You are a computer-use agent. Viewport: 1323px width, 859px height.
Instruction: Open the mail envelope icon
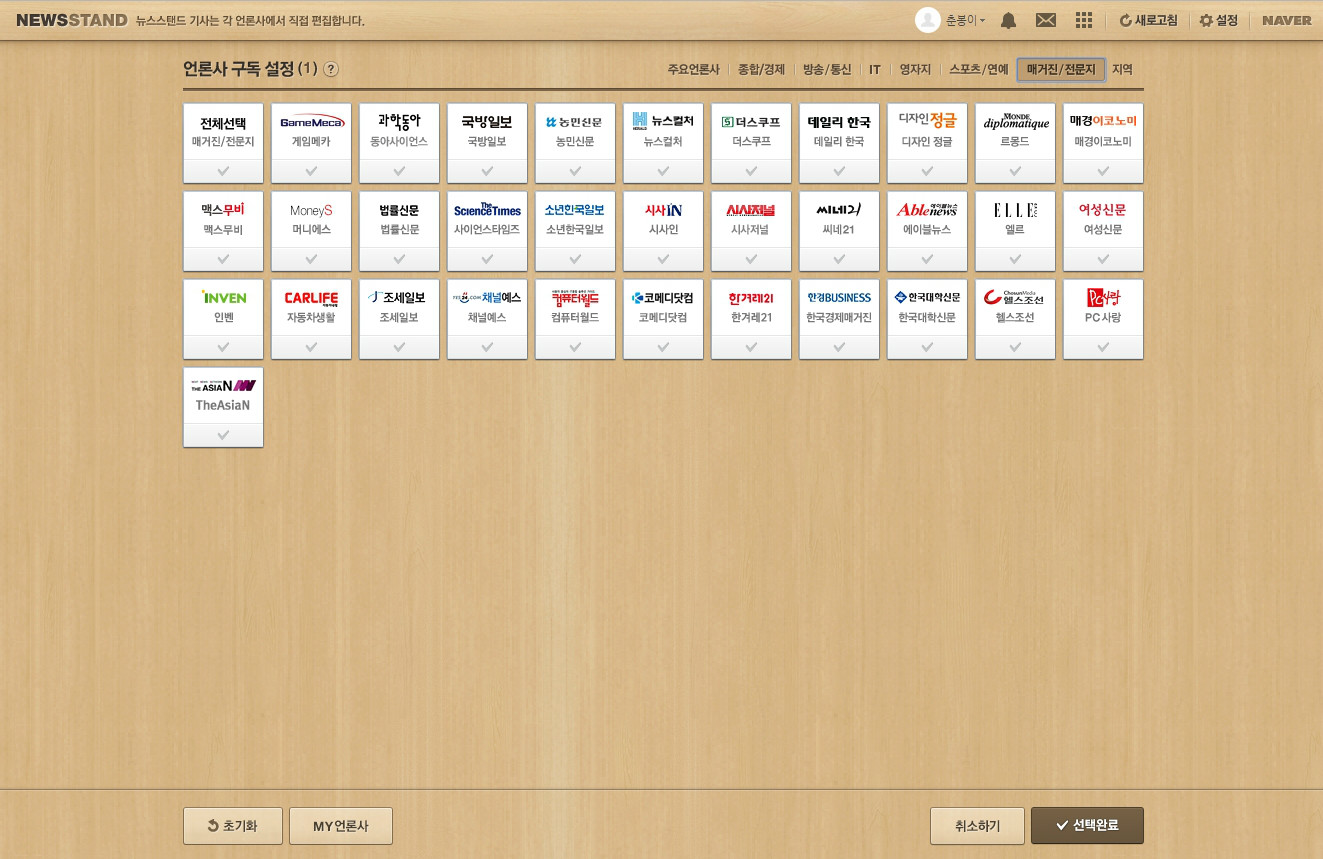click(1046, 20)
